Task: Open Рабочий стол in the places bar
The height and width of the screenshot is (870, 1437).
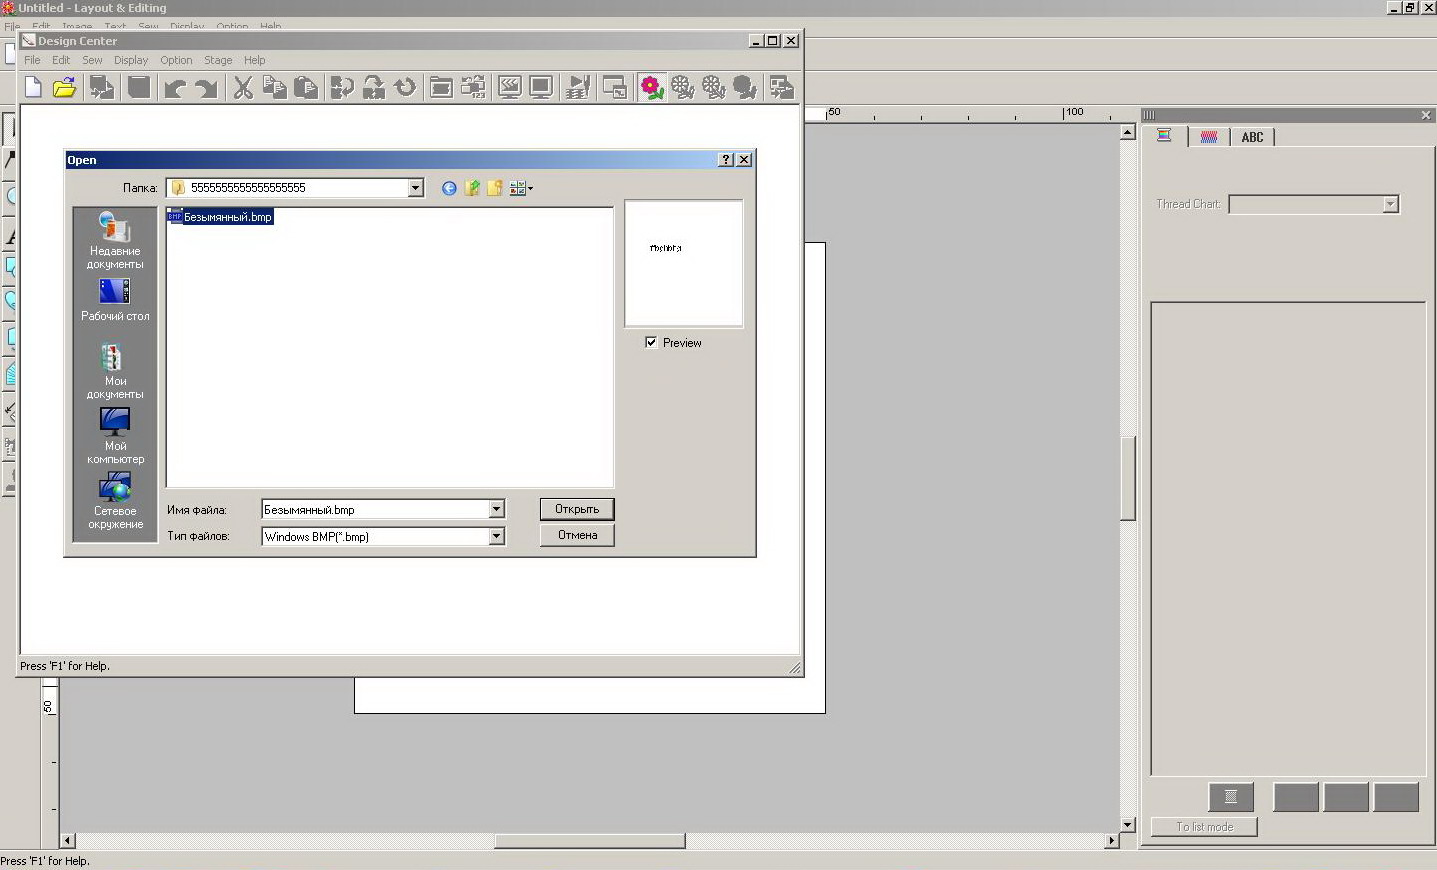Action: 115,300
